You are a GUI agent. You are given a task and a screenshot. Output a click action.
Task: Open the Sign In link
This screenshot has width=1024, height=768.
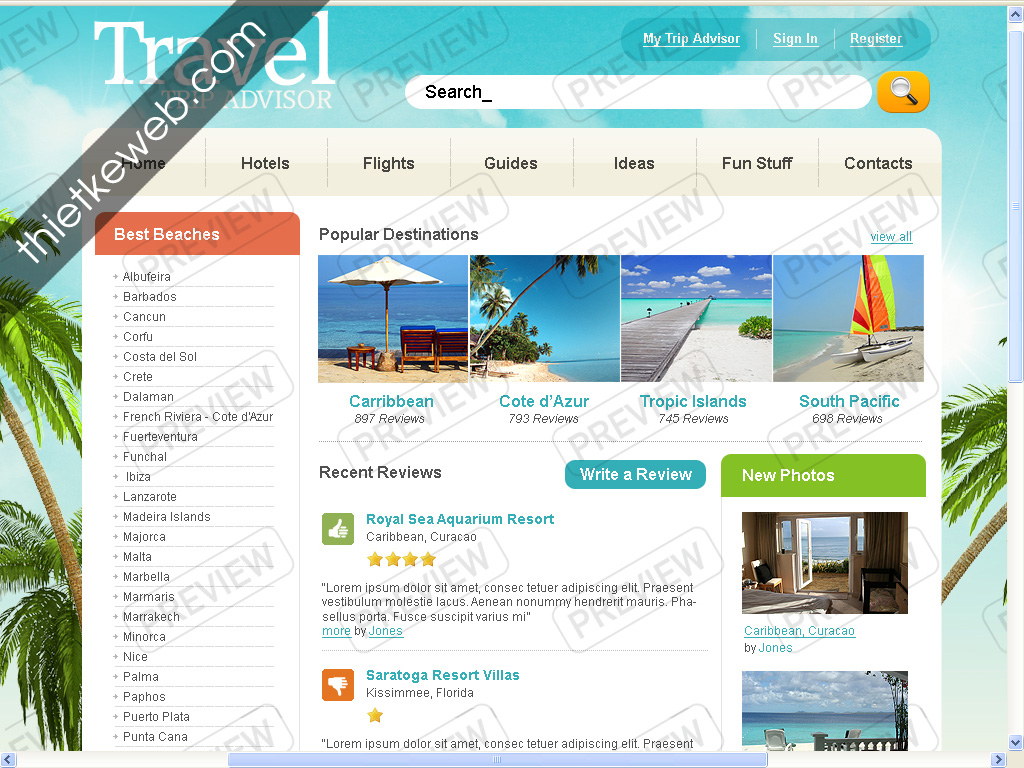(795, 39)
